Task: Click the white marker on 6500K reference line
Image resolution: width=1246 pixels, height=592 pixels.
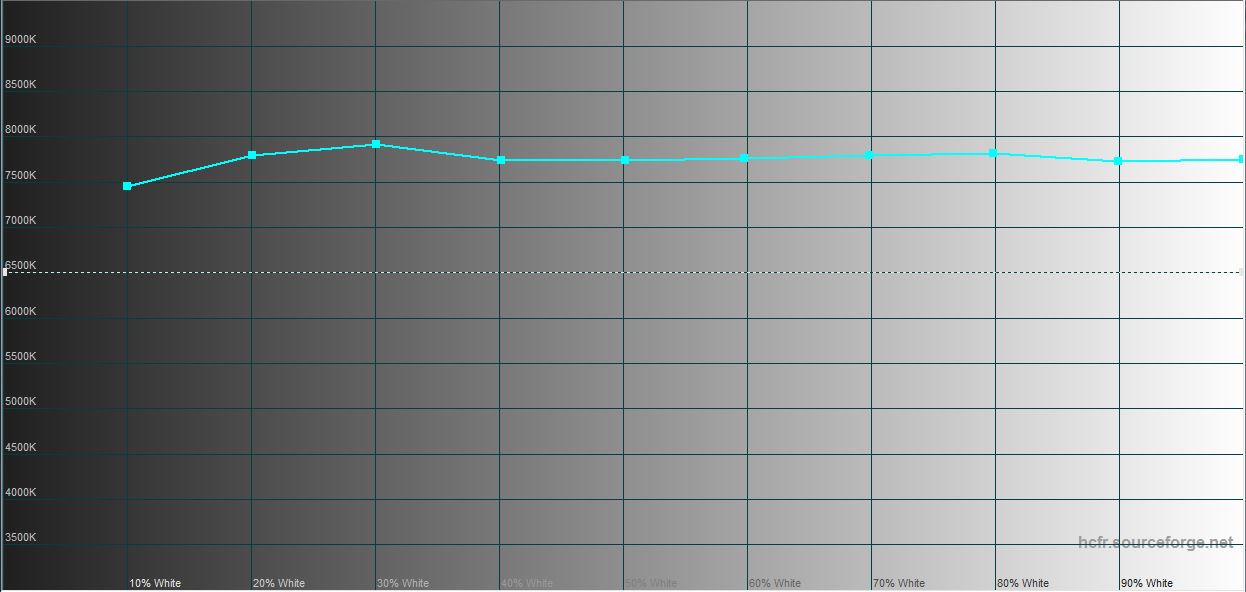Action: point(5,272)
